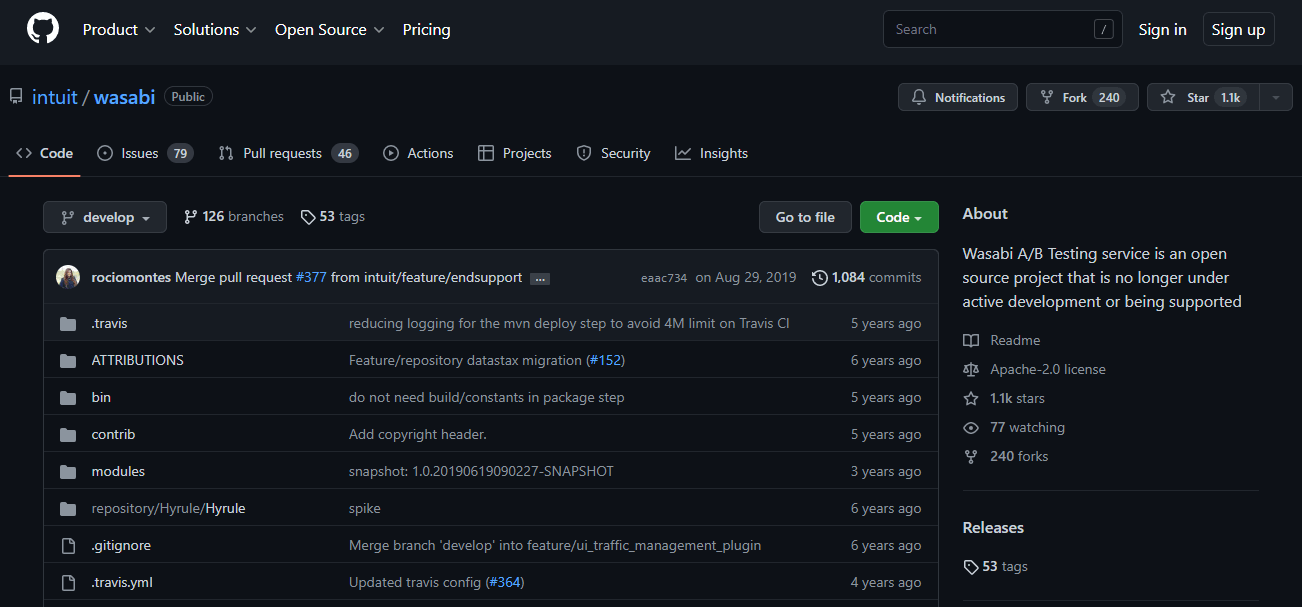The image size is (1302, 607).
Task: Click the tags icon next to 53 tags
Action: pos(308,217)
